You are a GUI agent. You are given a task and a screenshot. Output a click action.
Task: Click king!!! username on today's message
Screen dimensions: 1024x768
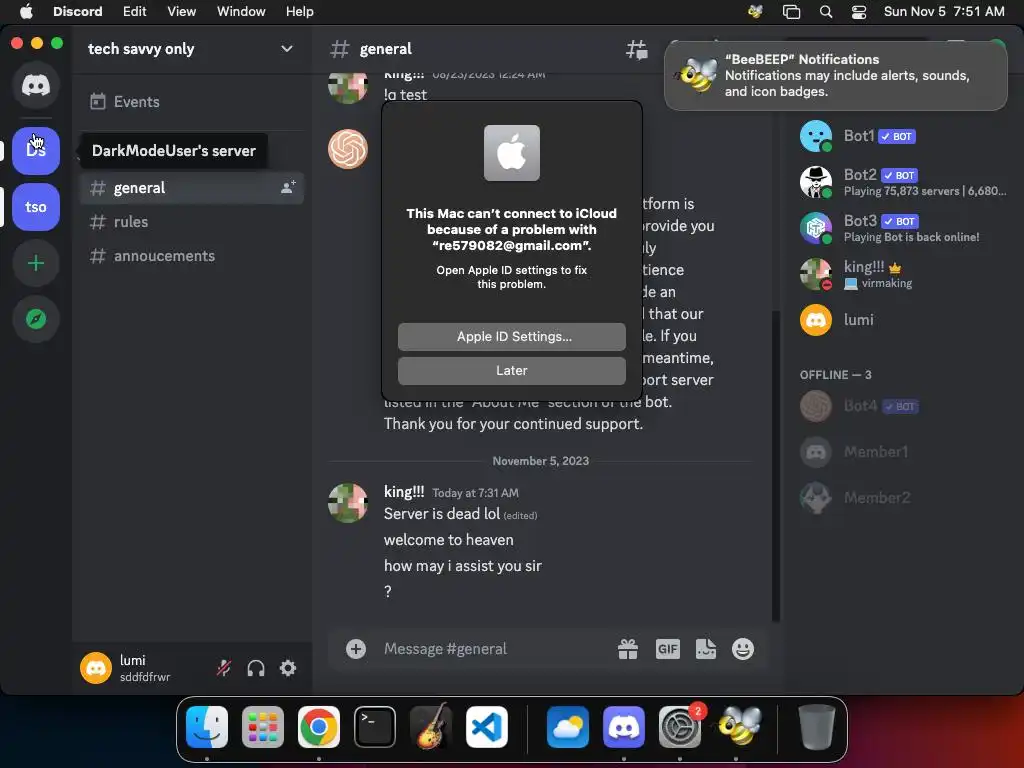404,492
